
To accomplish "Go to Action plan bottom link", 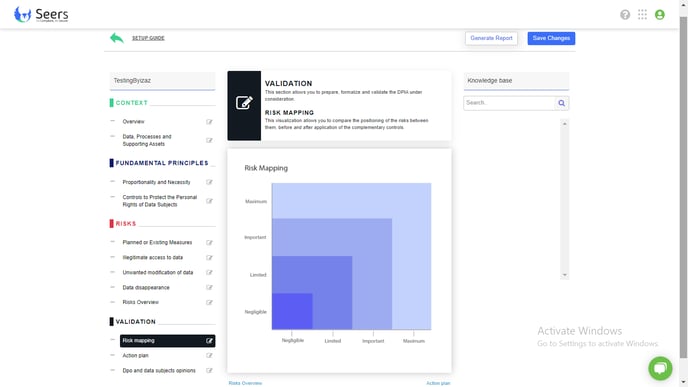I will coord(438,383).
